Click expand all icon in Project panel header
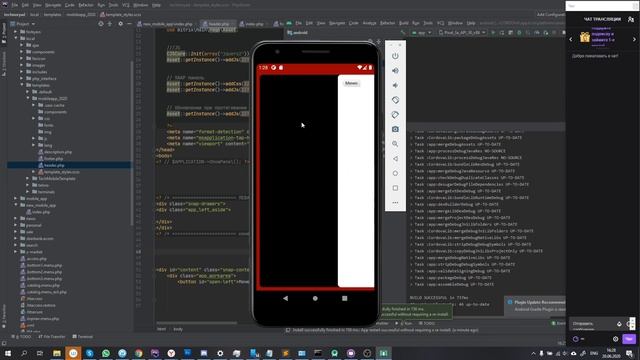Viewport: 640px width, 360px height. tap(110, 24)
